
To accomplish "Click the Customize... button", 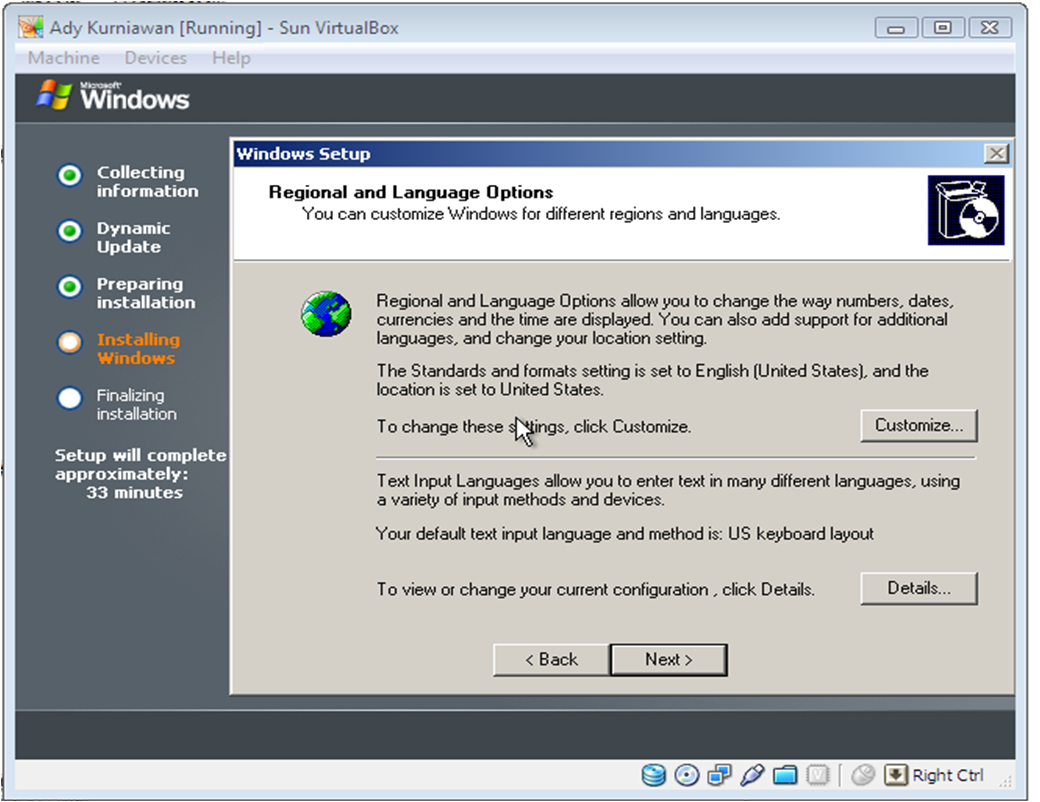I will click(919, 425).
